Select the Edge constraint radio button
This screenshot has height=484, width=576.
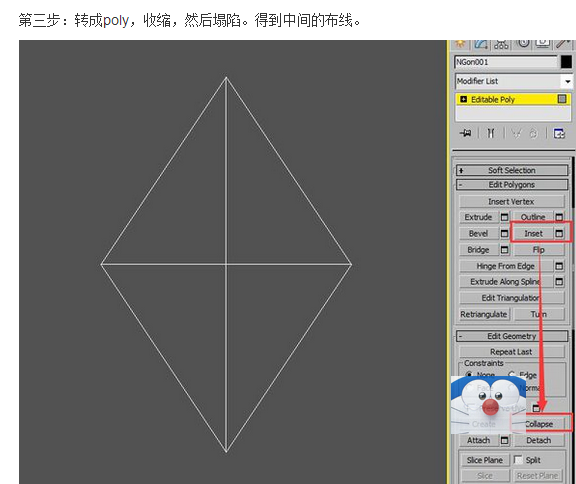pyautogui.click(x=512, y=375)
